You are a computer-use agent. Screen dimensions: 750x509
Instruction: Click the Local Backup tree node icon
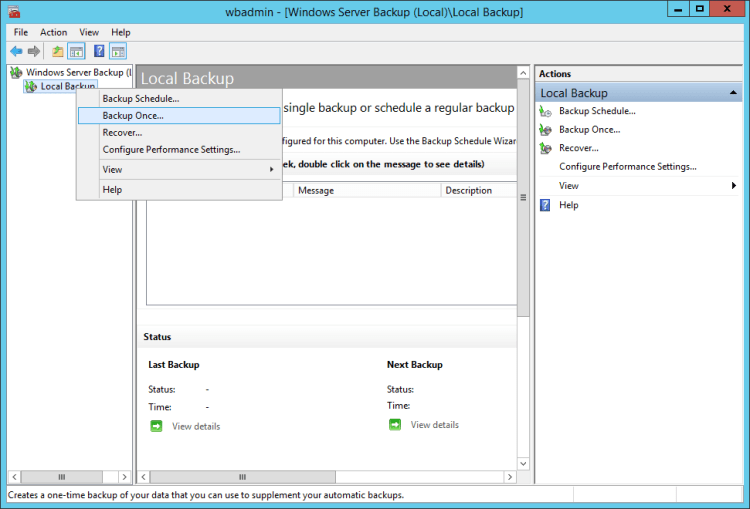pyautogui.click(x=31, y=87)
